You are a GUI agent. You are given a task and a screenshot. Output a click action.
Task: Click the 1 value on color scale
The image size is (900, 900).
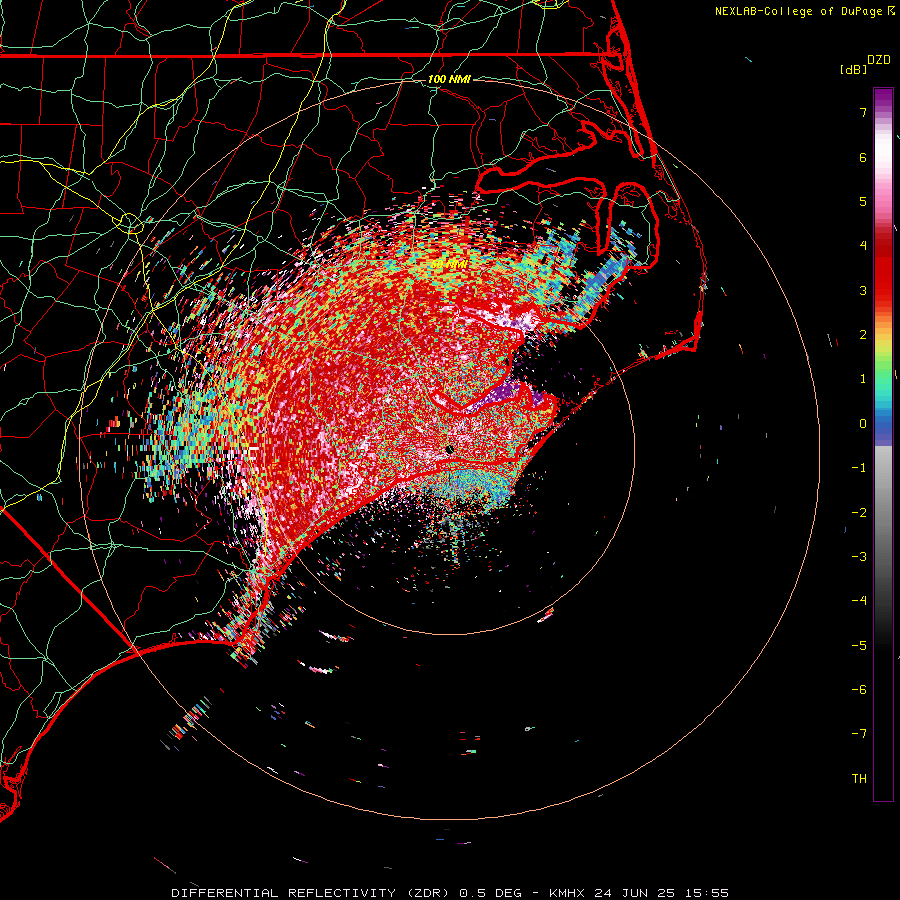863,379
